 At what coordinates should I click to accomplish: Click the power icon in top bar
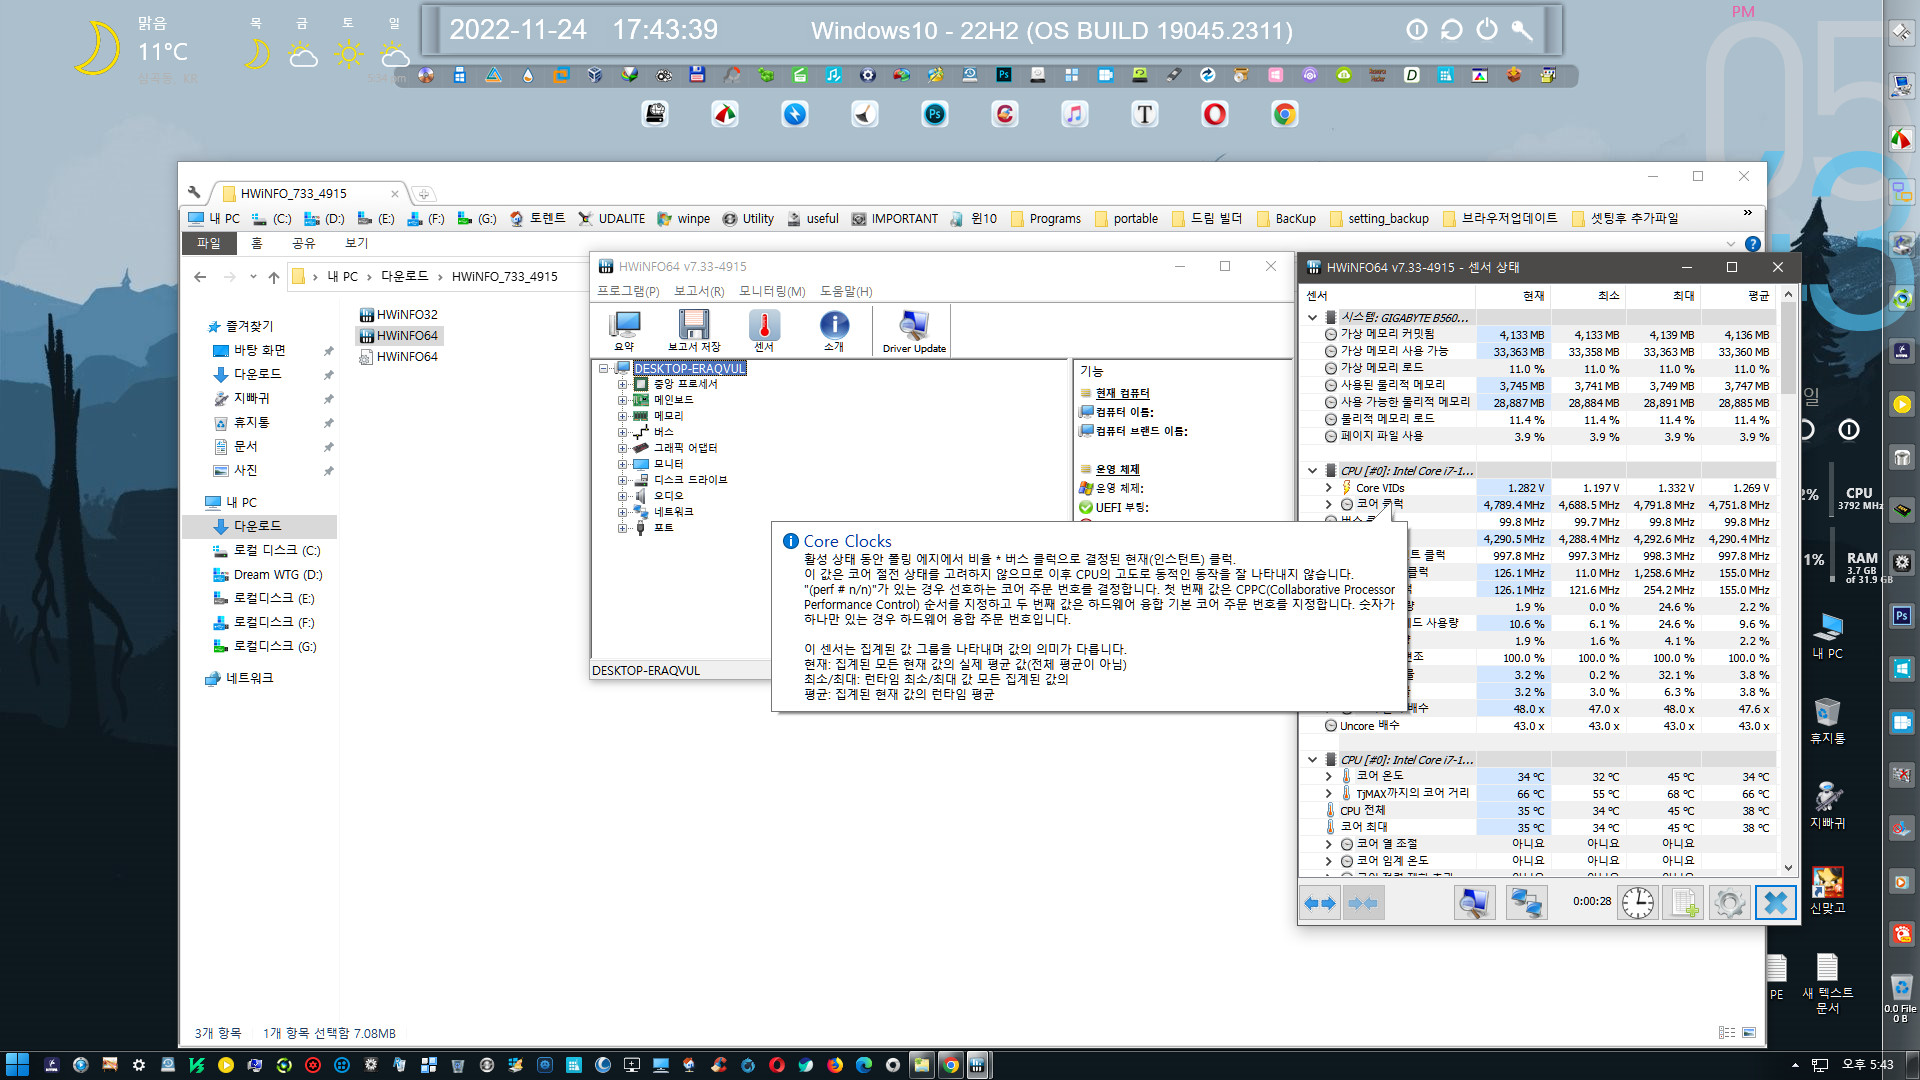(1487, 30)
